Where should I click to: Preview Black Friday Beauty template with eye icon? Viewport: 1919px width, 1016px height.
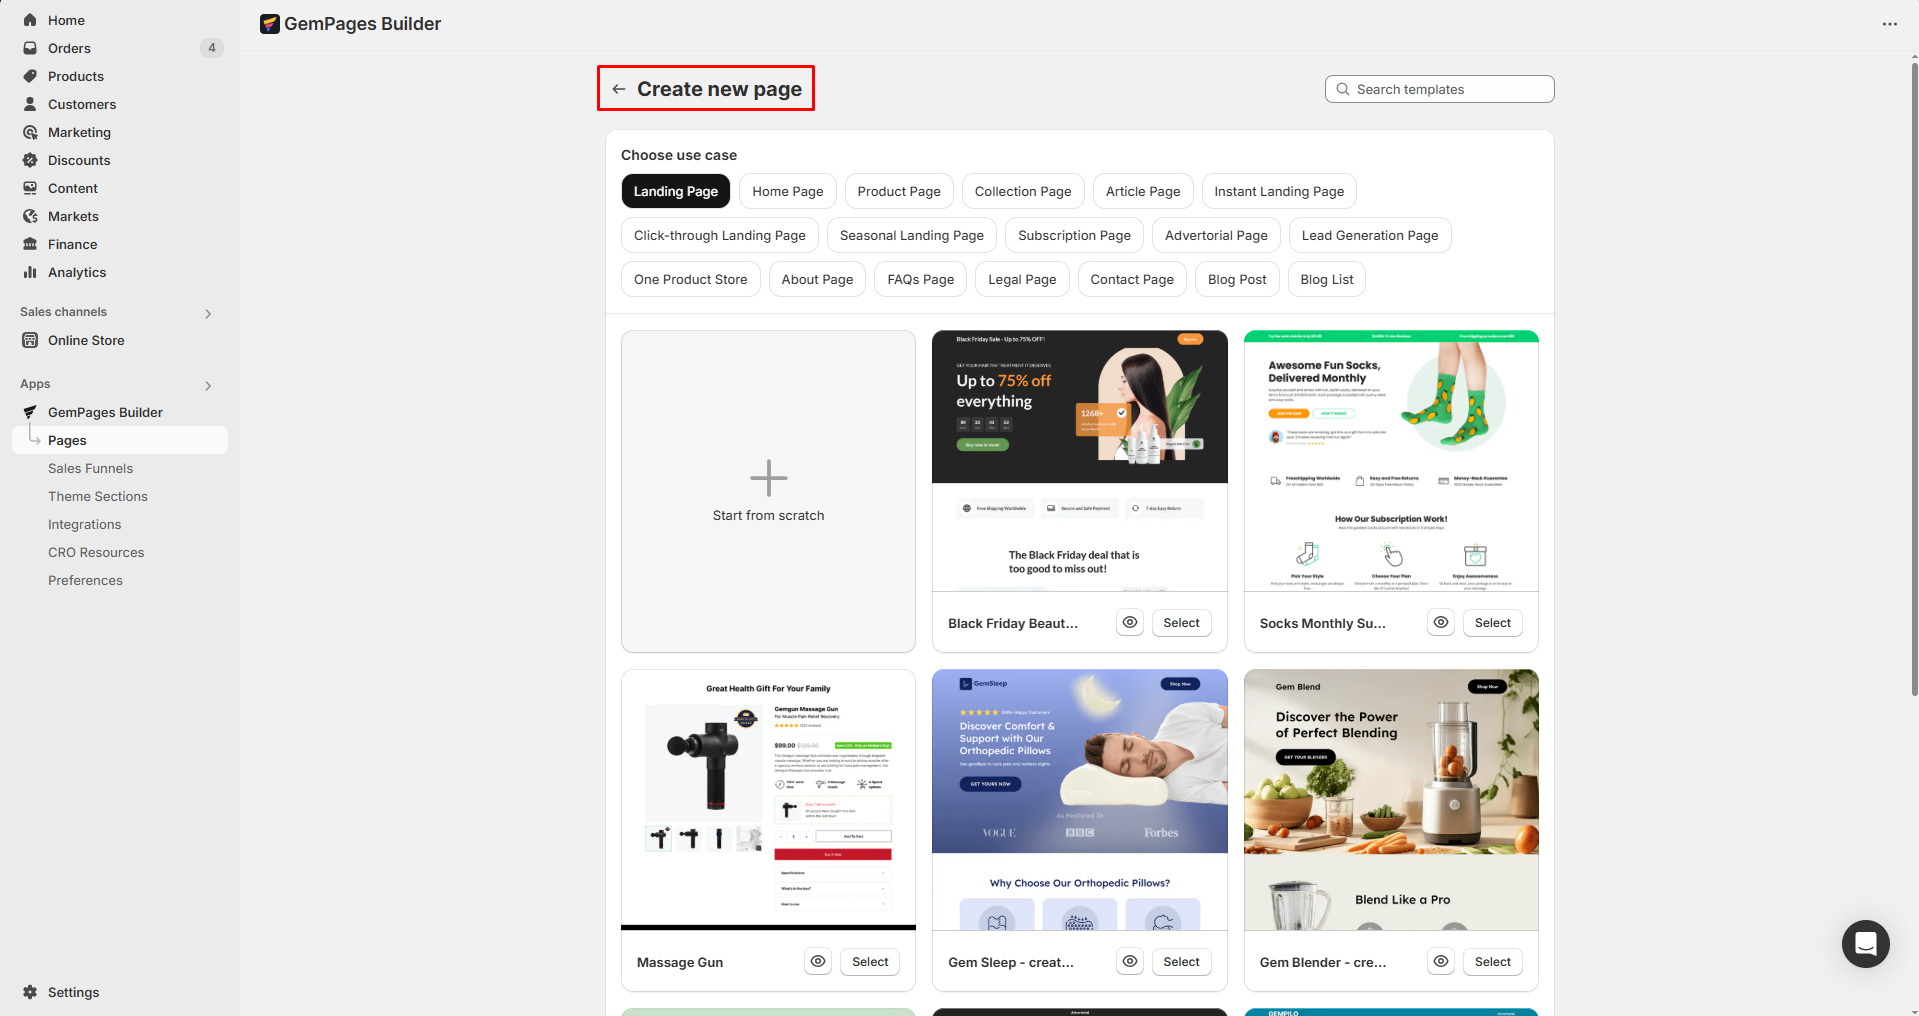1129,622
